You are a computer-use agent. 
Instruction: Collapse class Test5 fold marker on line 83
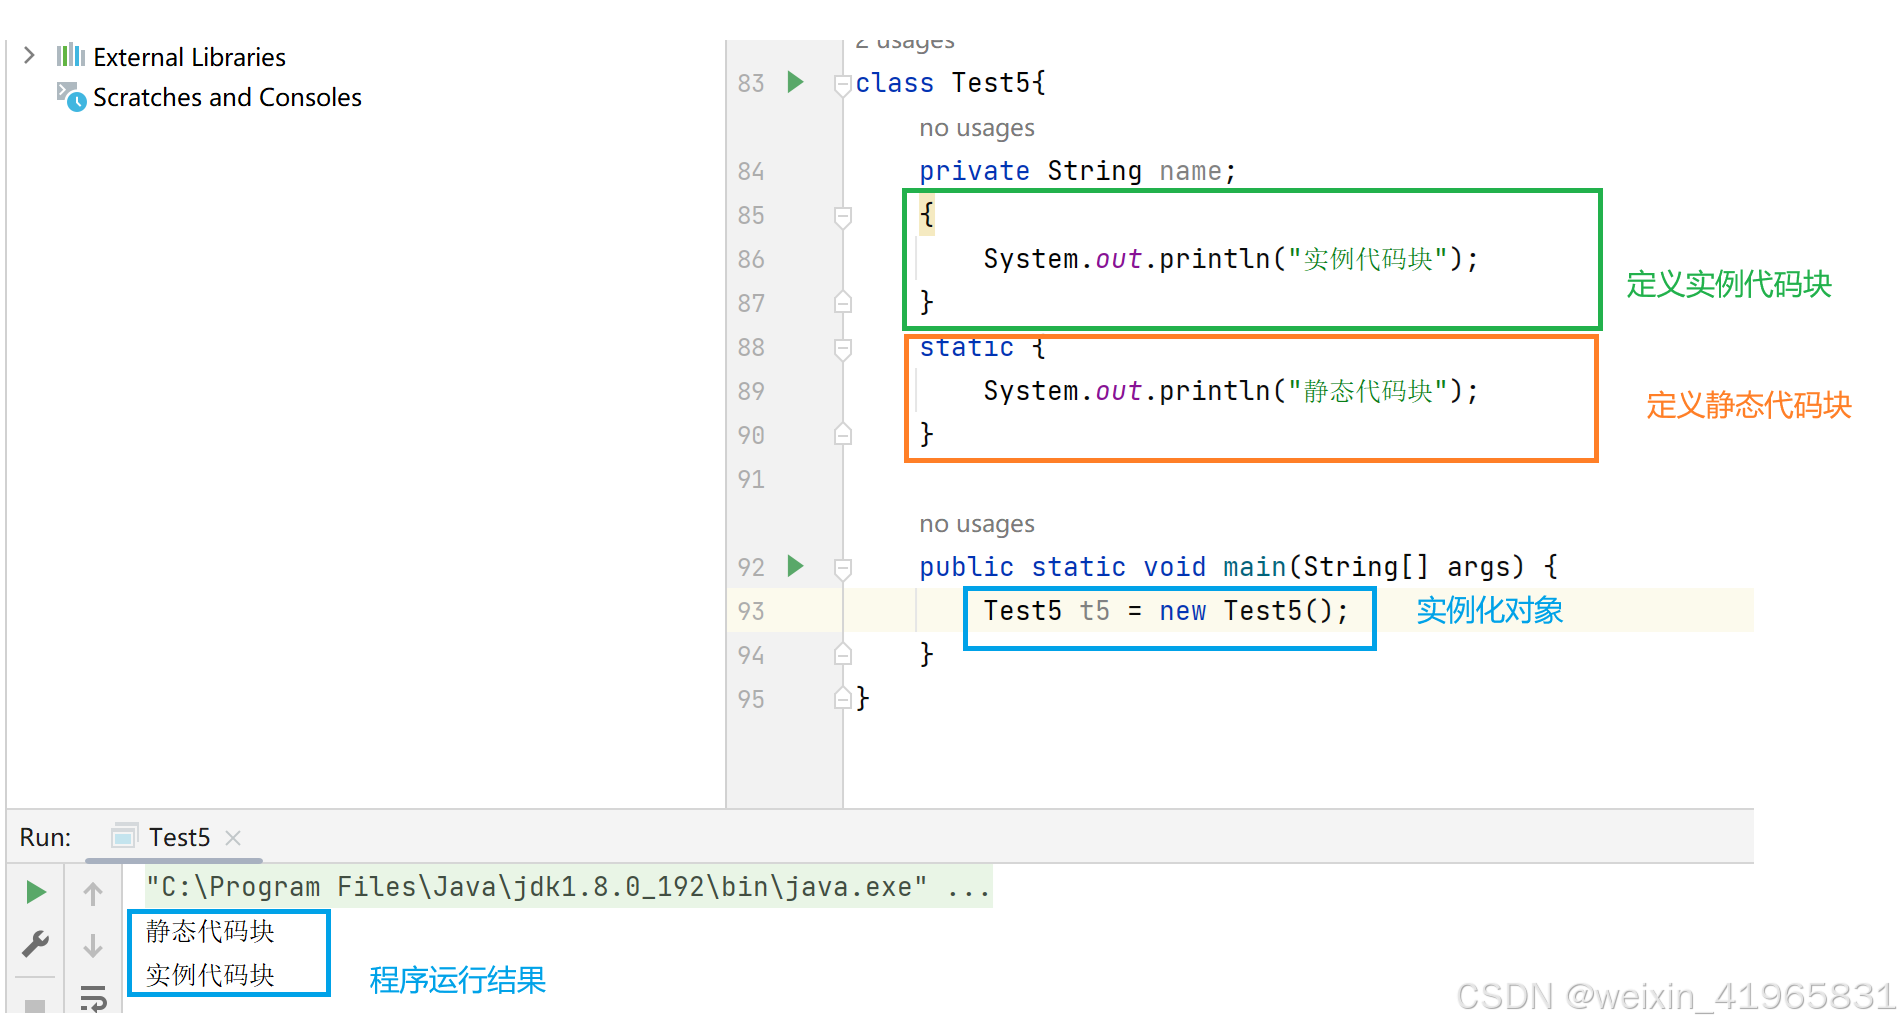[x=842, y=85]
